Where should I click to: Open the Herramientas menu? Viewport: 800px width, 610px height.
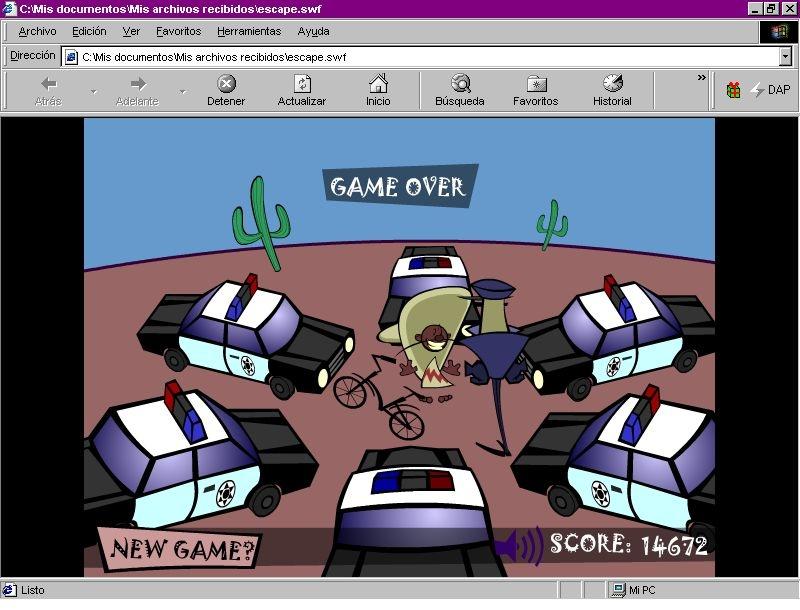[x=249, y=31]
